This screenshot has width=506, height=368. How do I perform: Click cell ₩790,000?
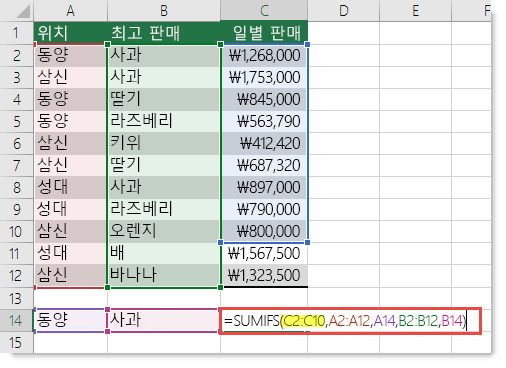(264, 209)
